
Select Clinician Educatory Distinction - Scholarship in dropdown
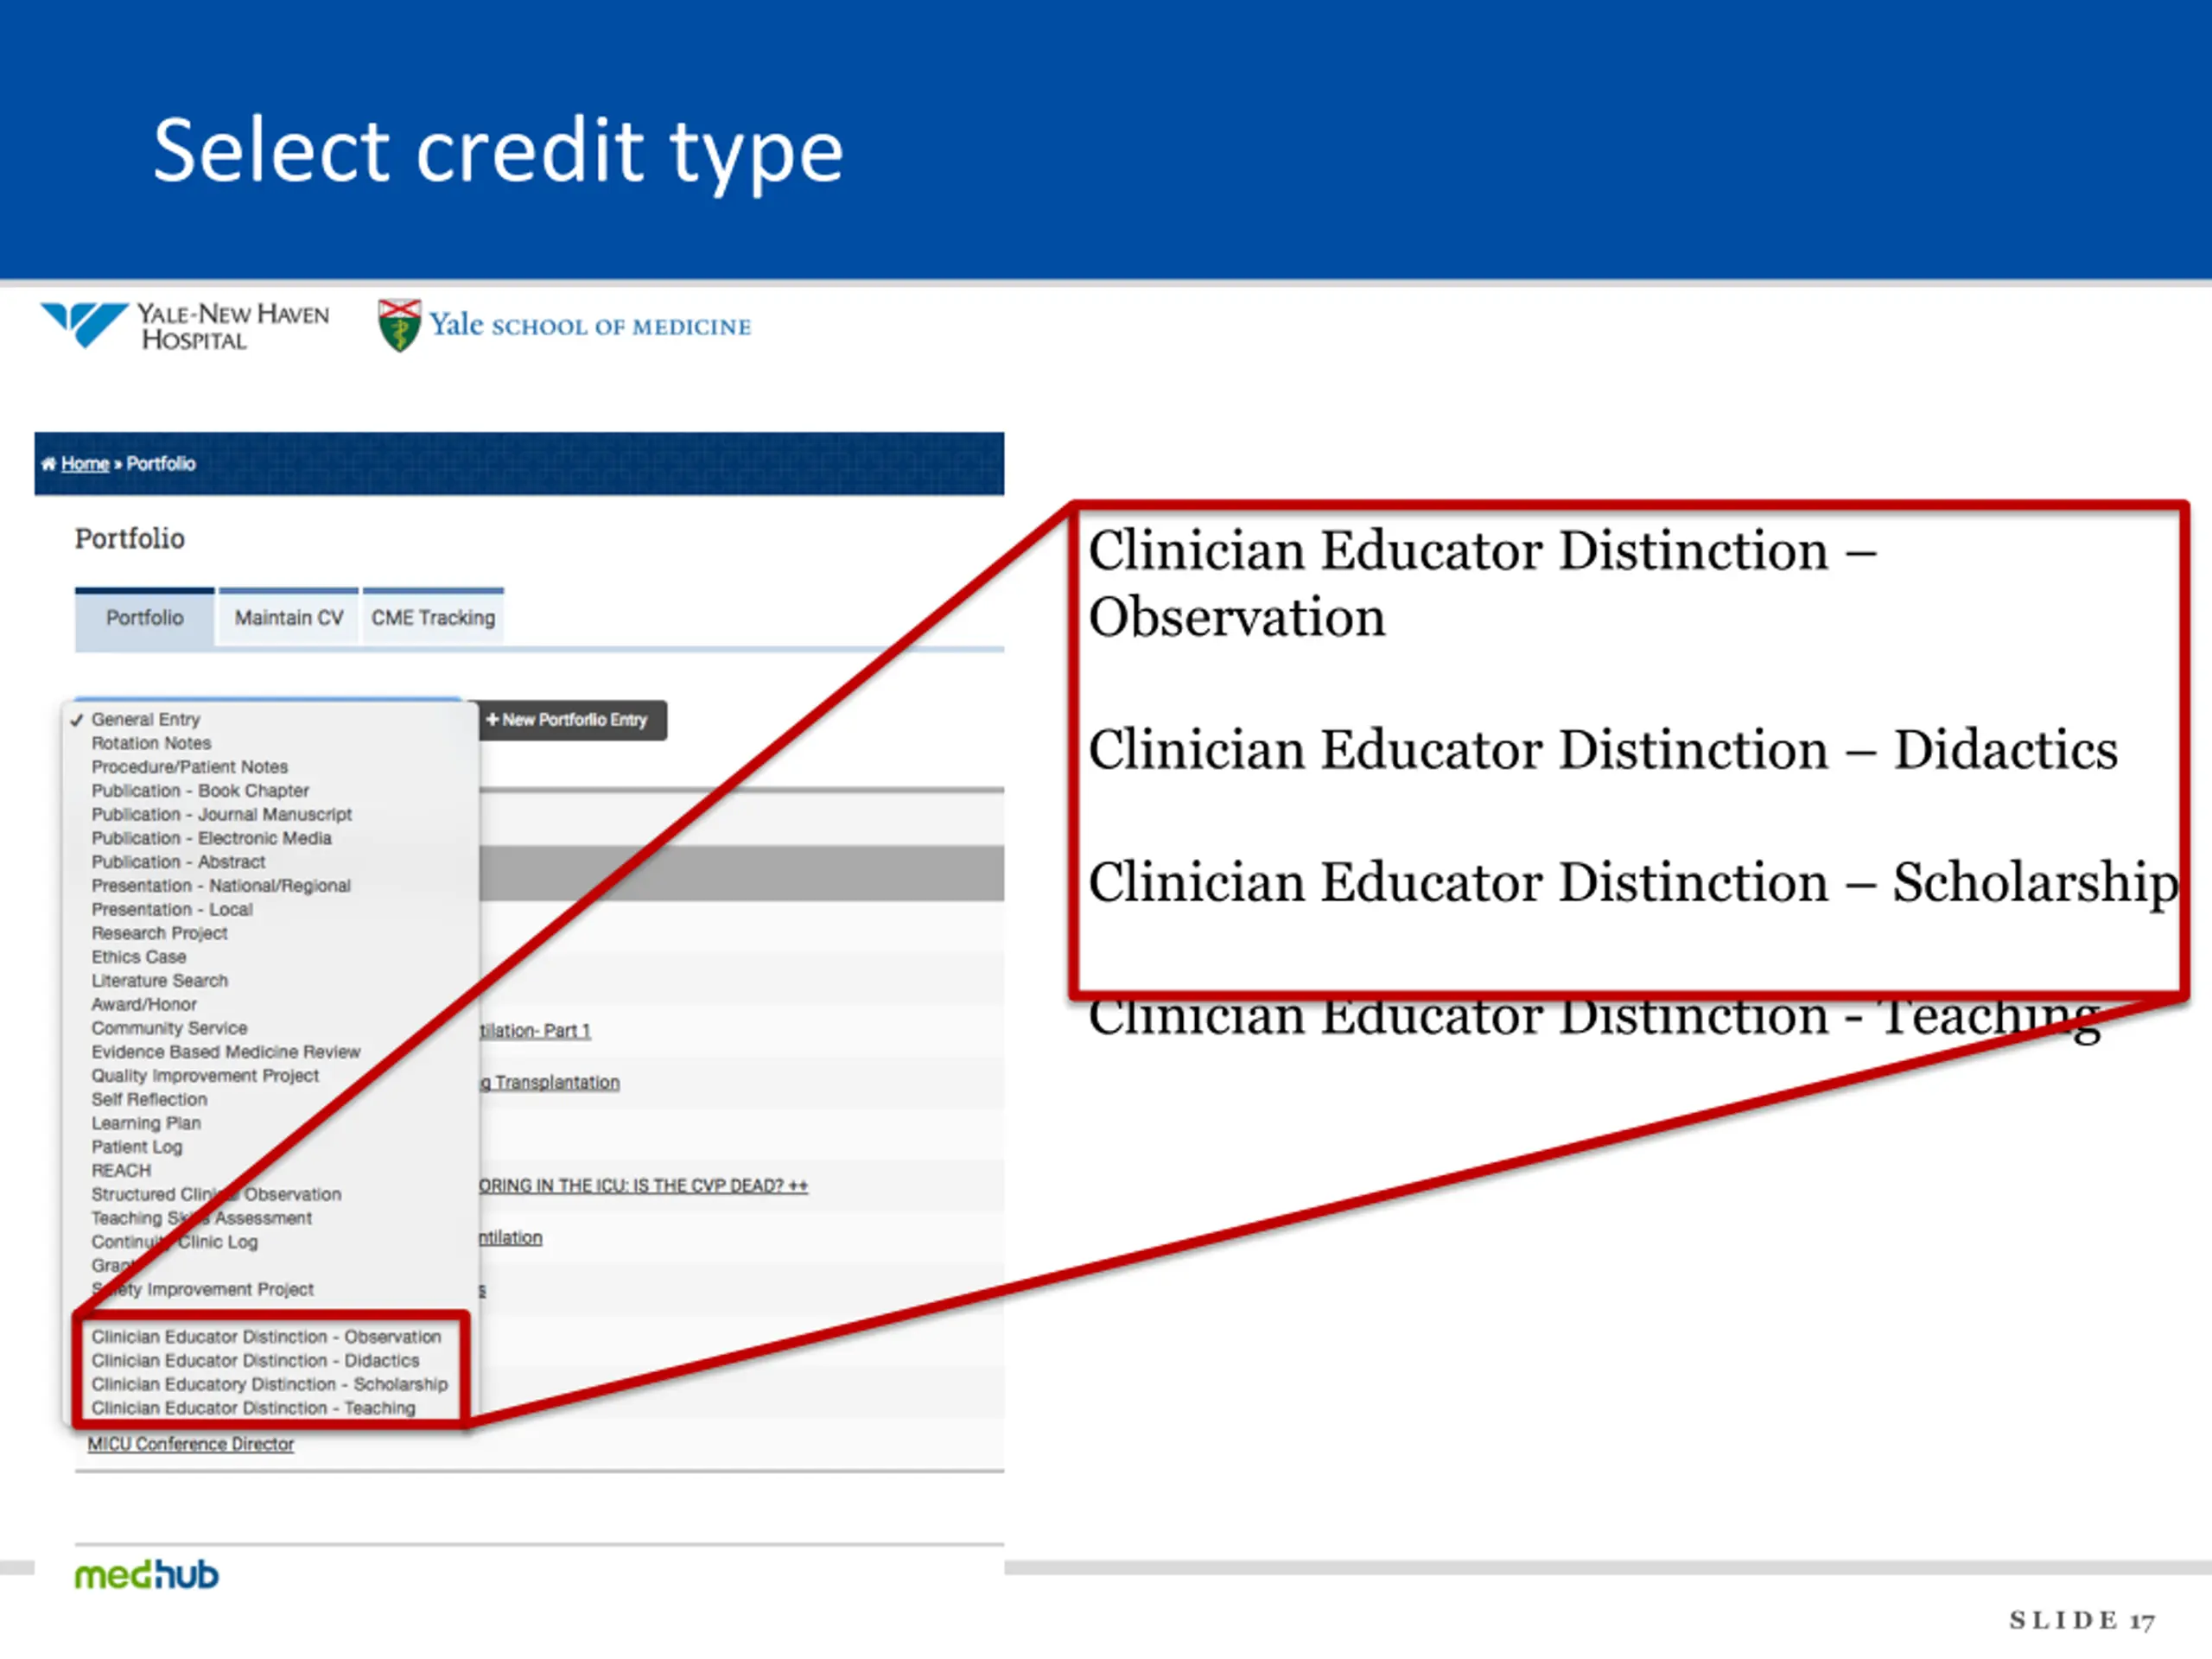coord(270,1385)
